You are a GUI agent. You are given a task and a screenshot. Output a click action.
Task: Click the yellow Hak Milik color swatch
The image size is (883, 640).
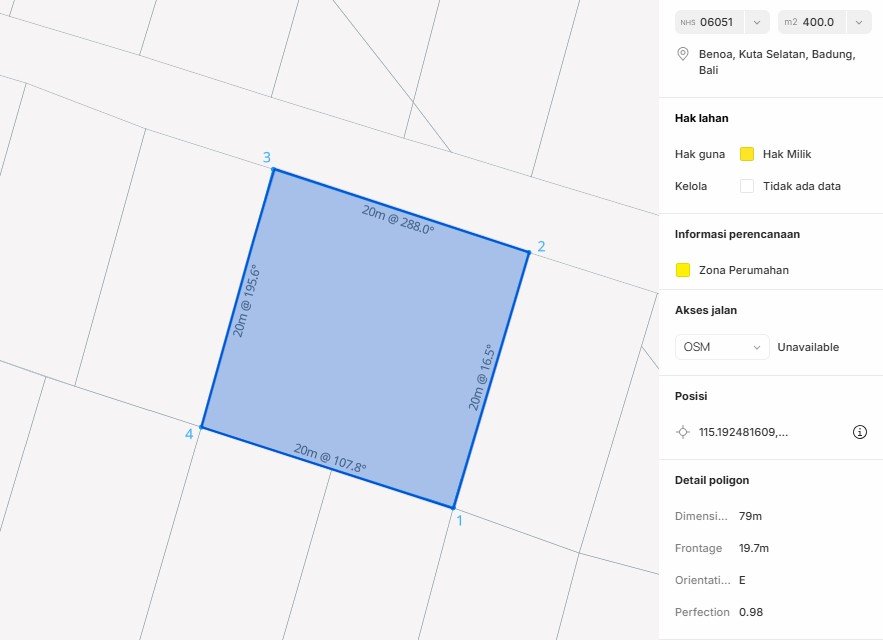[x=746, y=154]
